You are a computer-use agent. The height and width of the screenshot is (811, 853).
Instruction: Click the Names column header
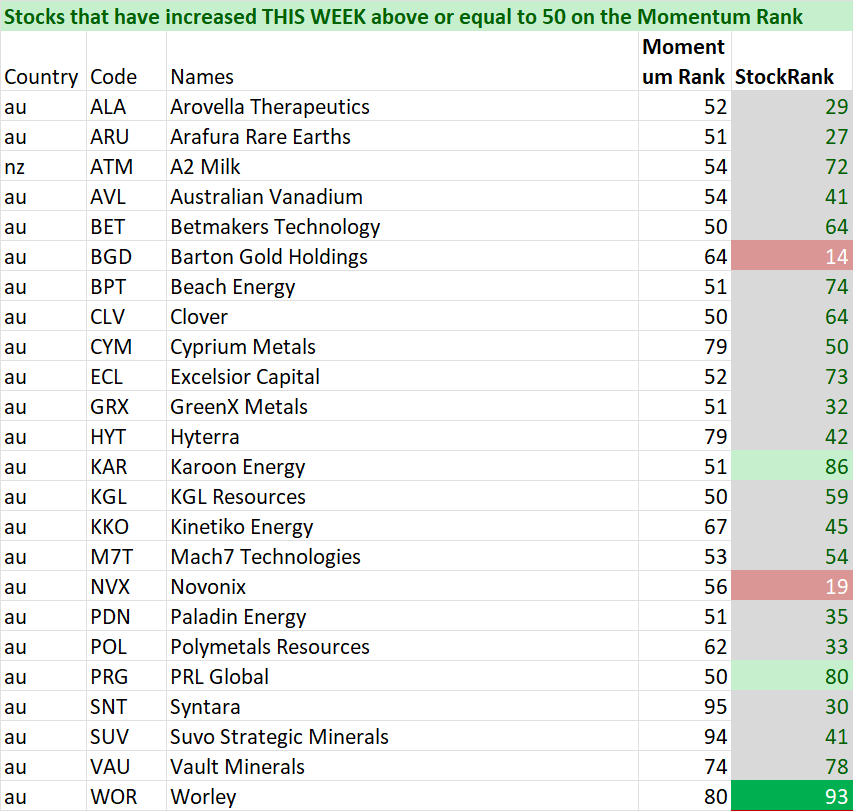point(402,61)
